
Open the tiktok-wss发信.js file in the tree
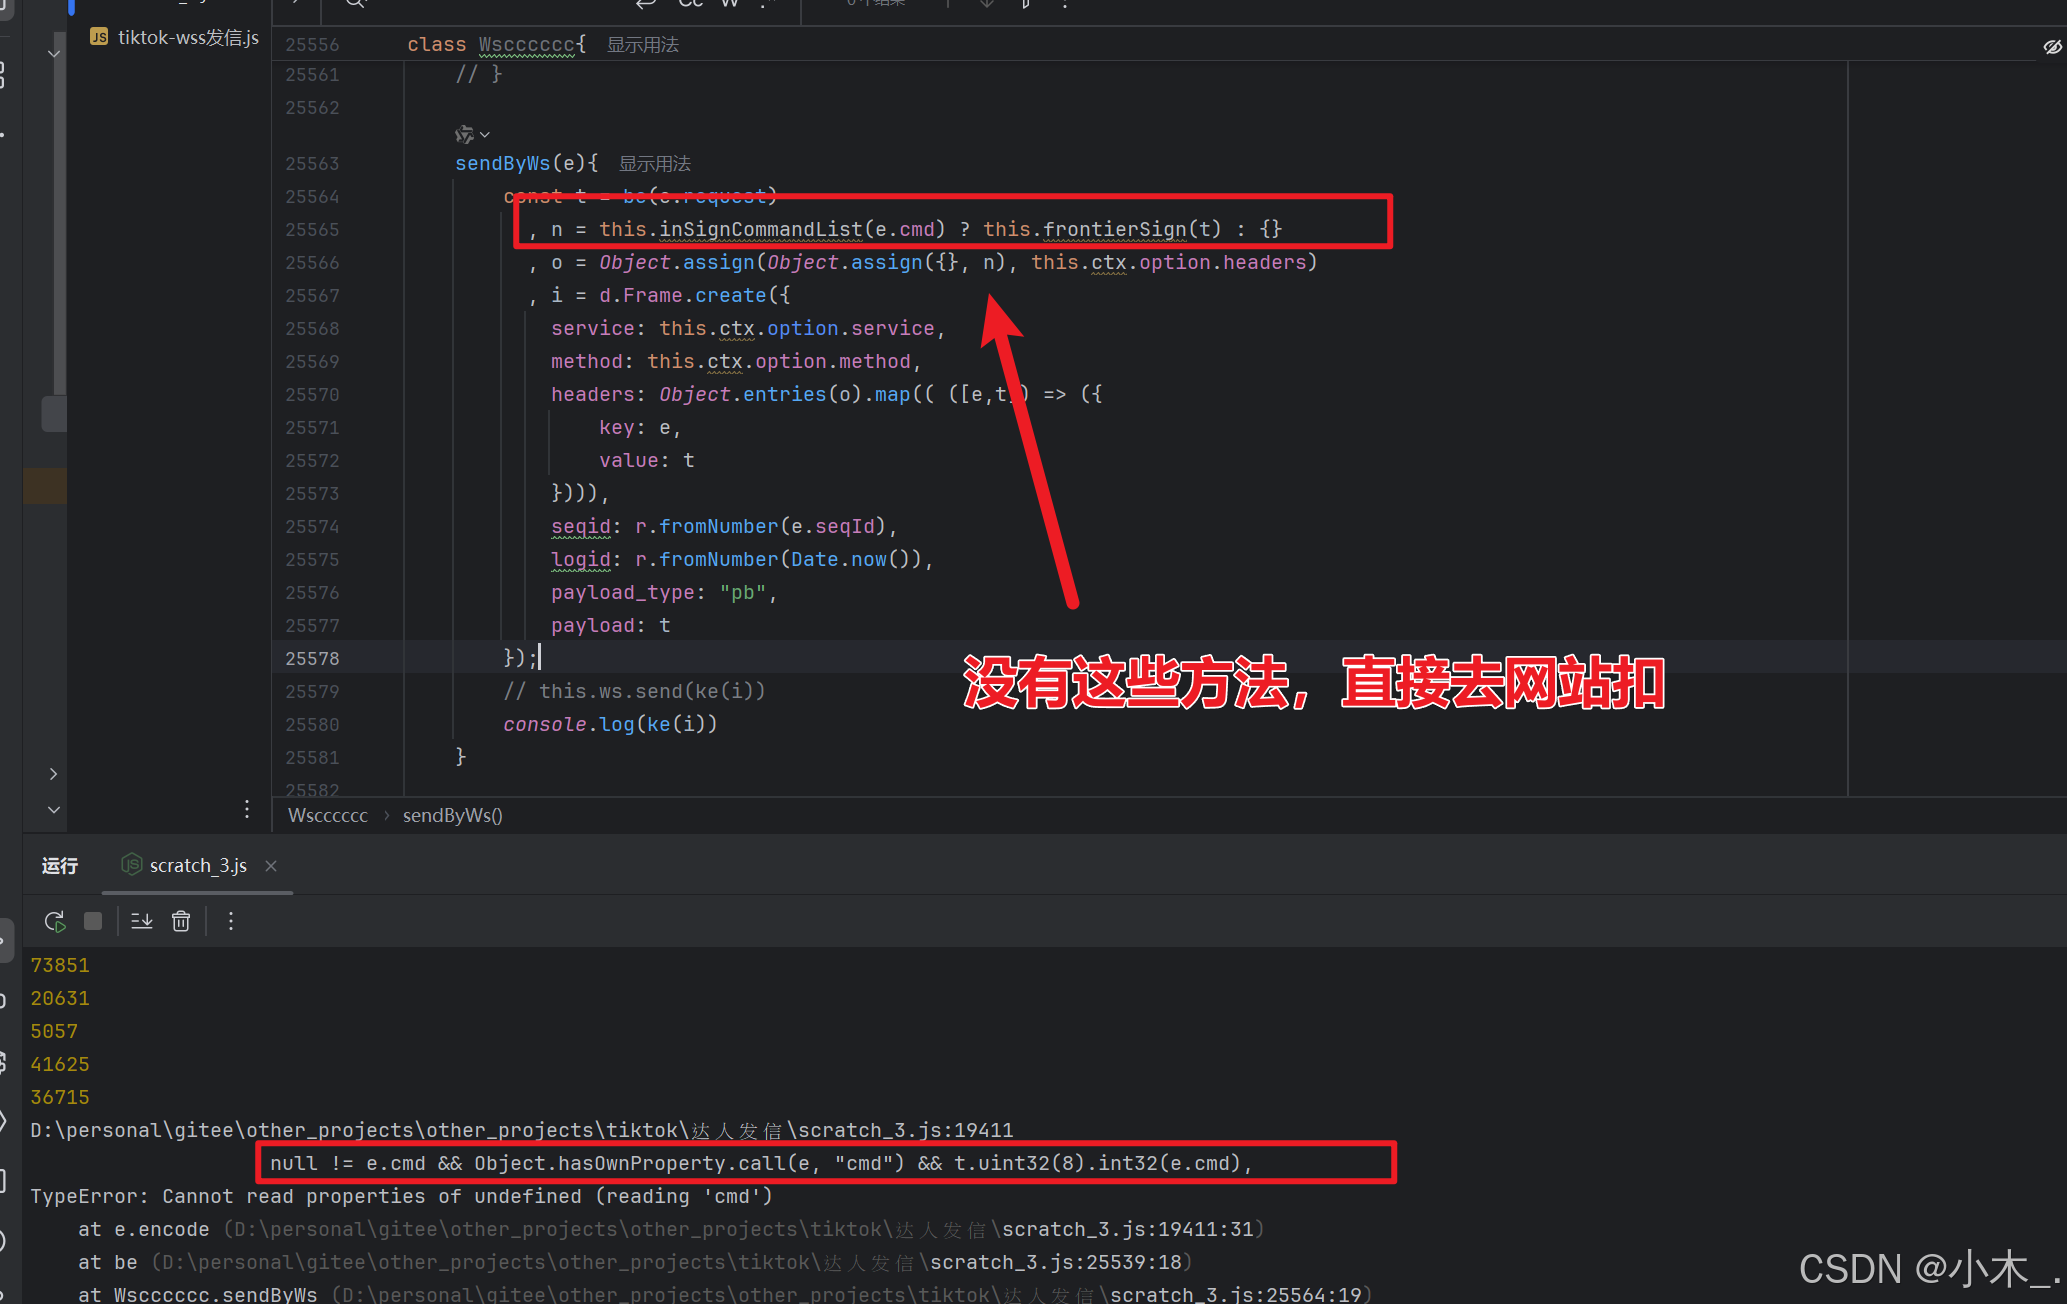point(188,38)
